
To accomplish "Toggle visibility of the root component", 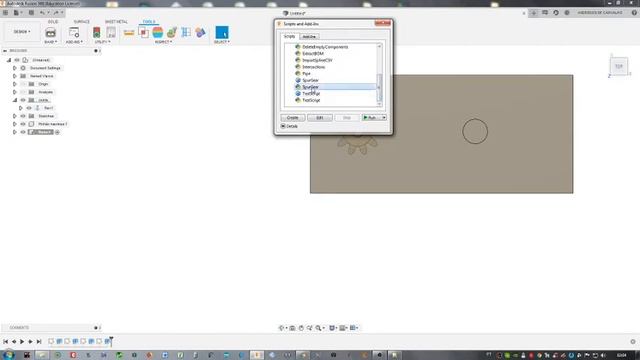I will [17, 60].
